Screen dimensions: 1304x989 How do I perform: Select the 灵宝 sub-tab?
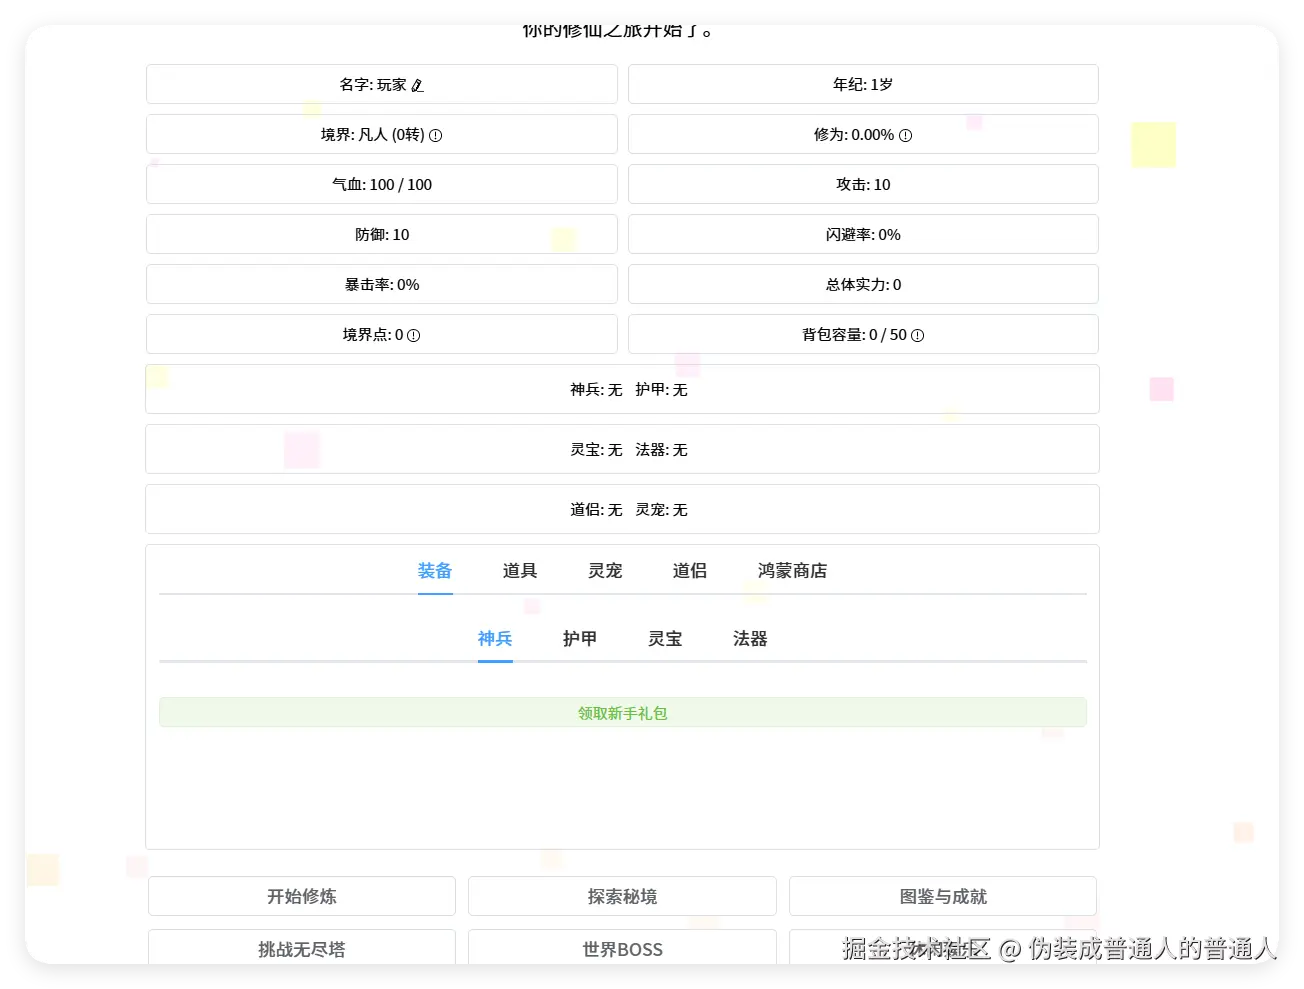tap(664, 639)
